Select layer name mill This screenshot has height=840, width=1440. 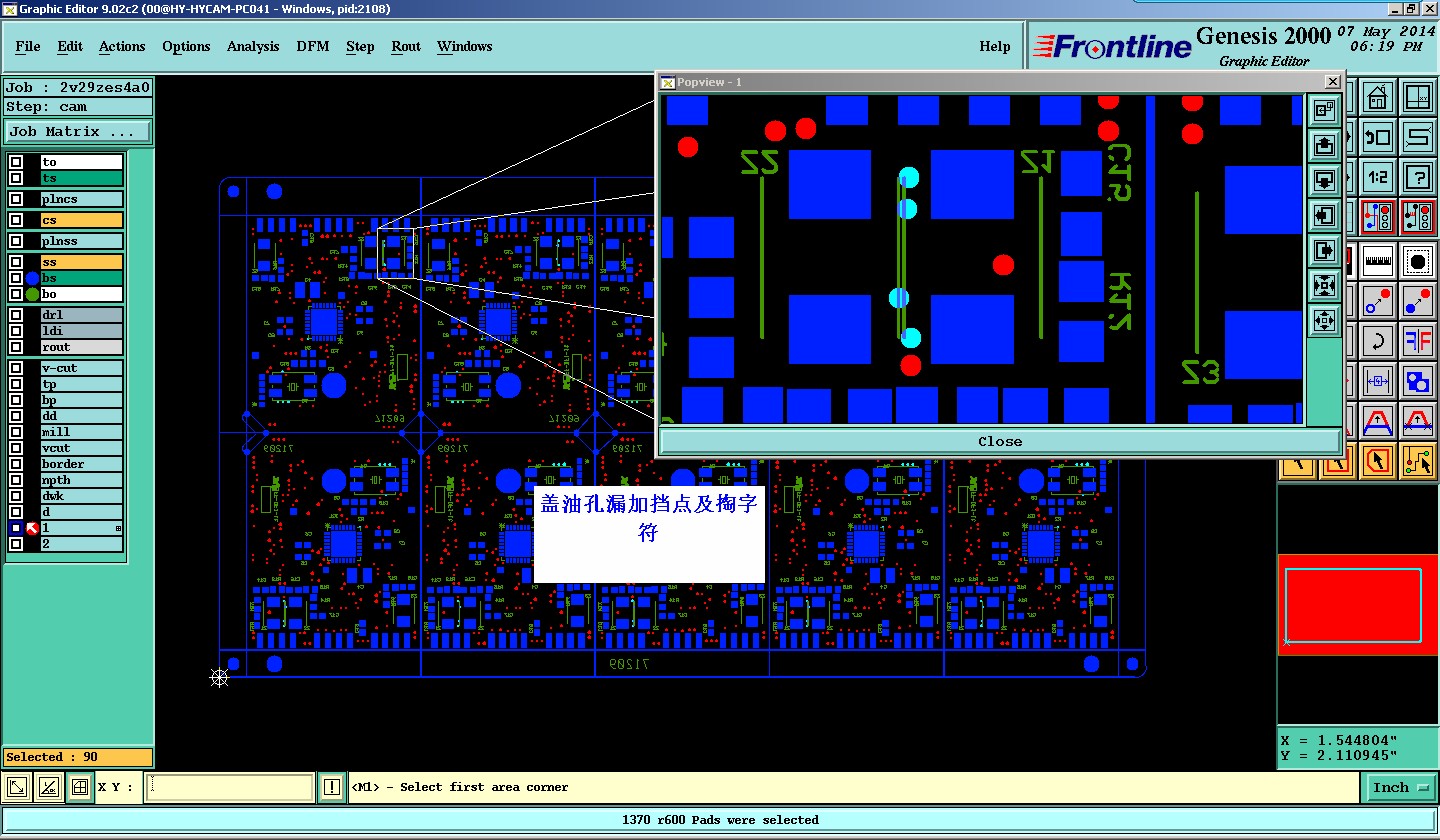(82, 432)
